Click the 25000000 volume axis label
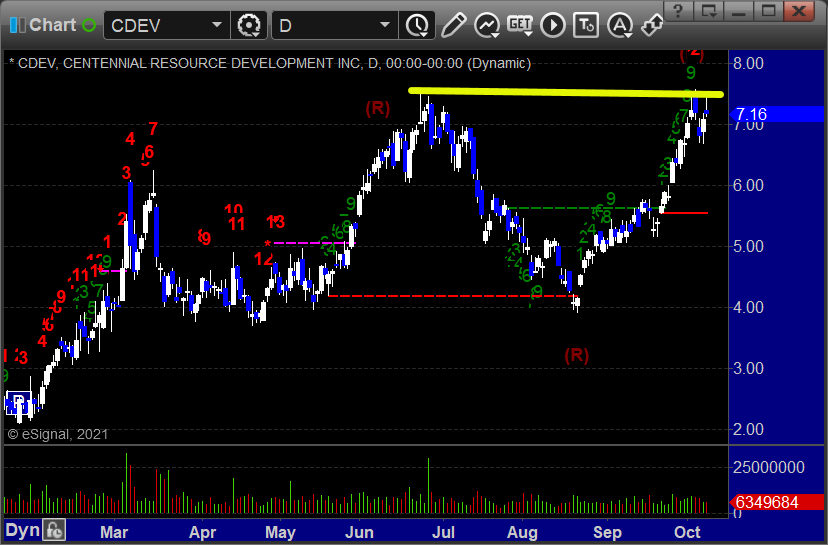Image resolution: width=828 pixels, height=545 pixels. (769, 467)
